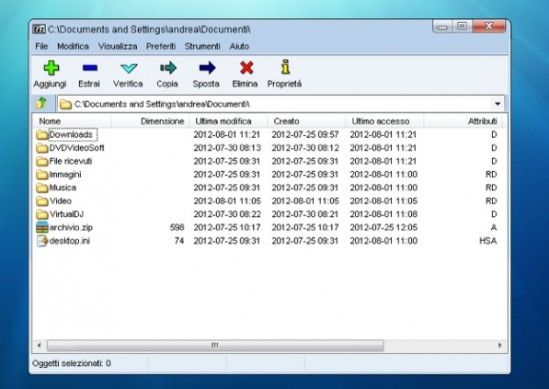Image resolution: width=549 pixels, height=389 pixels.
Task: Select the Musica row name
Action: (x=63, y=188)
